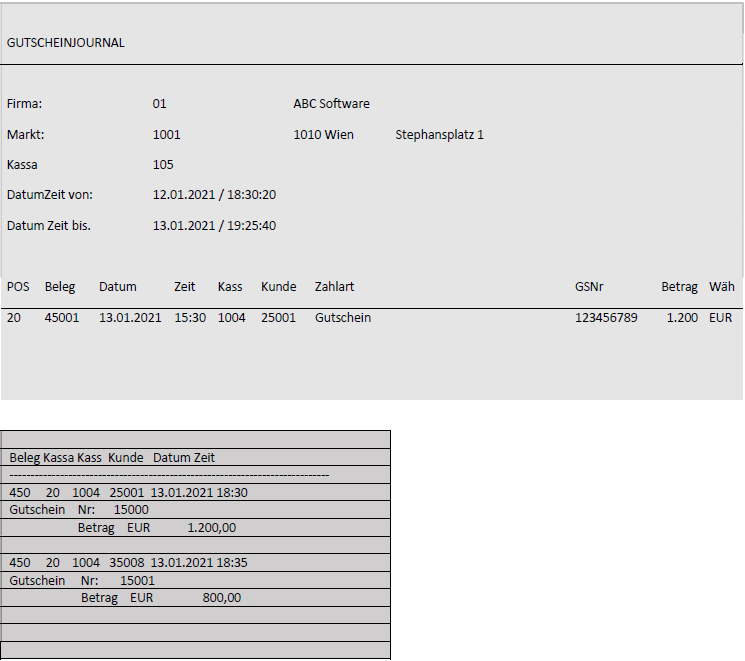The height and width of the screenshot is (661, 745).
Task: Click the Markt value 1001
Action: pyautogui.click(x=166, y=134)
